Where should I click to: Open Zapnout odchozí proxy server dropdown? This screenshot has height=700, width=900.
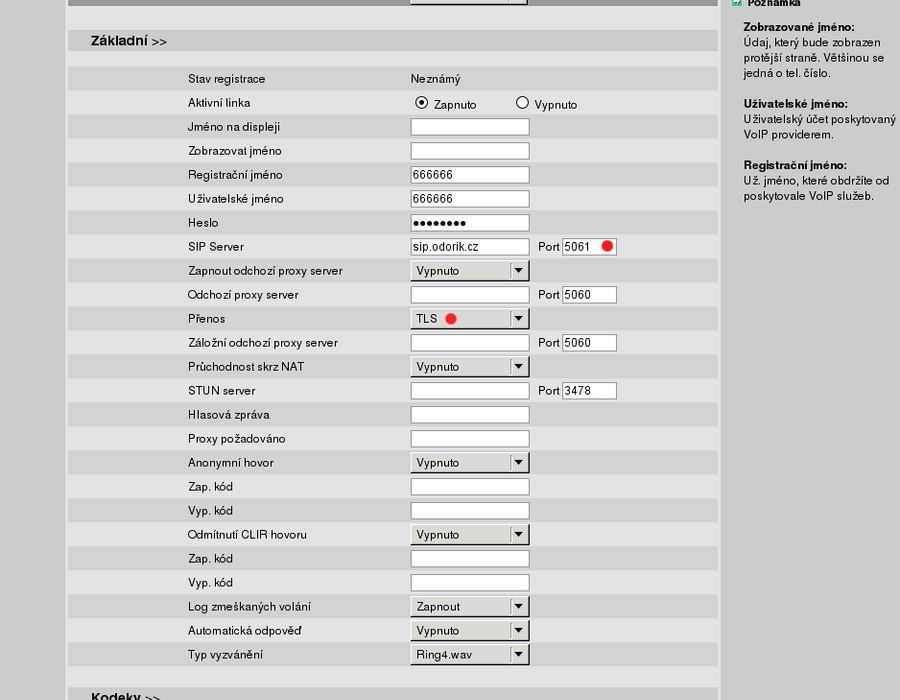click(x=470, y=271)
